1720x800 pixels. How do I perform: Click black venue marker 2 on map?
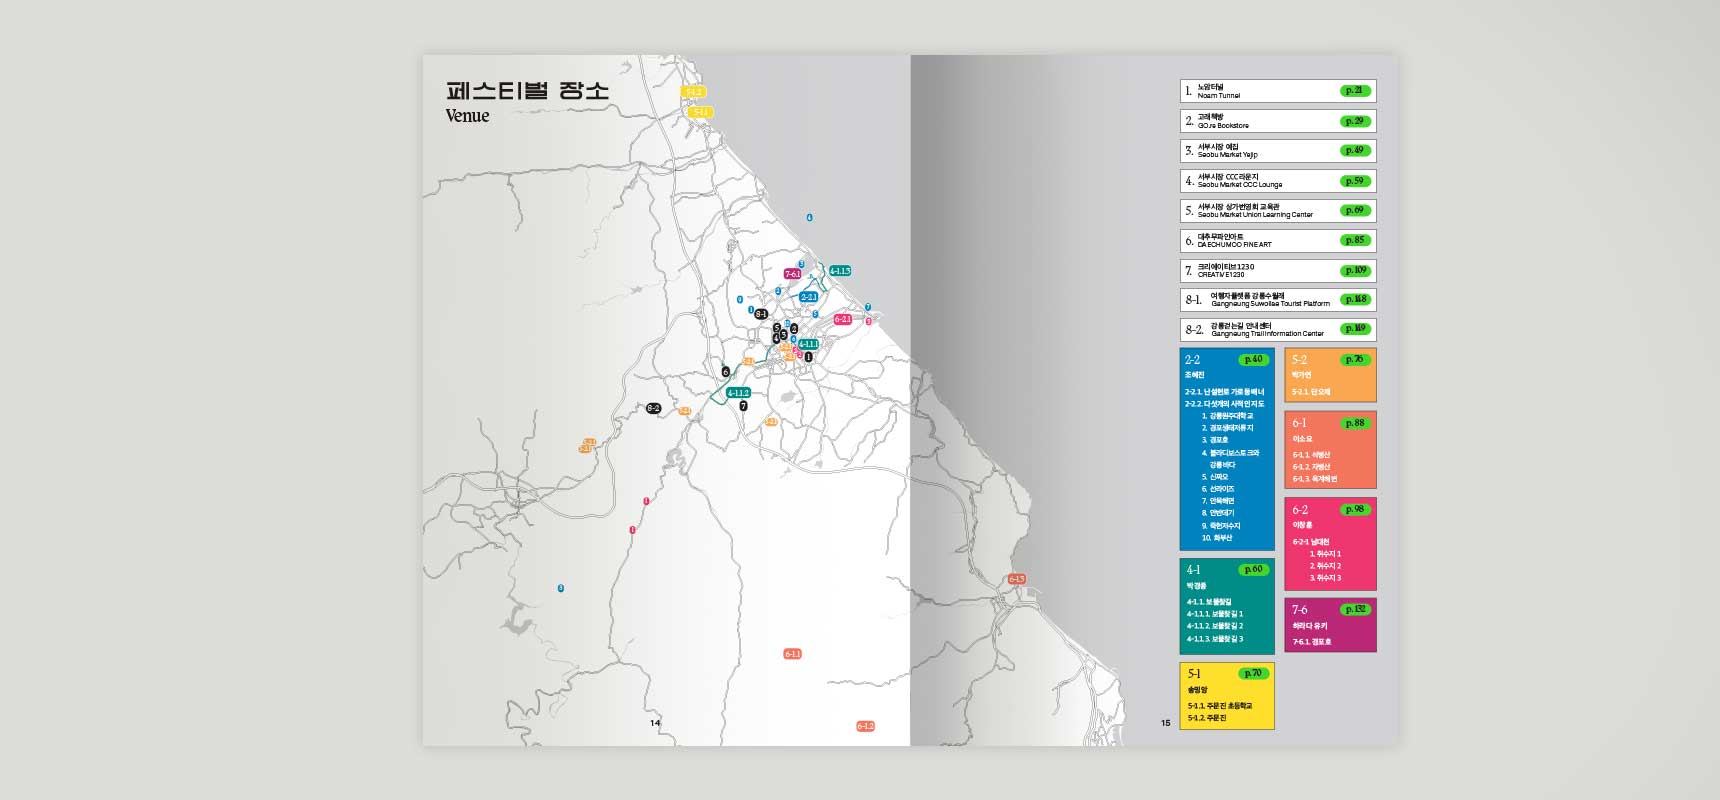tap(794, 328)
